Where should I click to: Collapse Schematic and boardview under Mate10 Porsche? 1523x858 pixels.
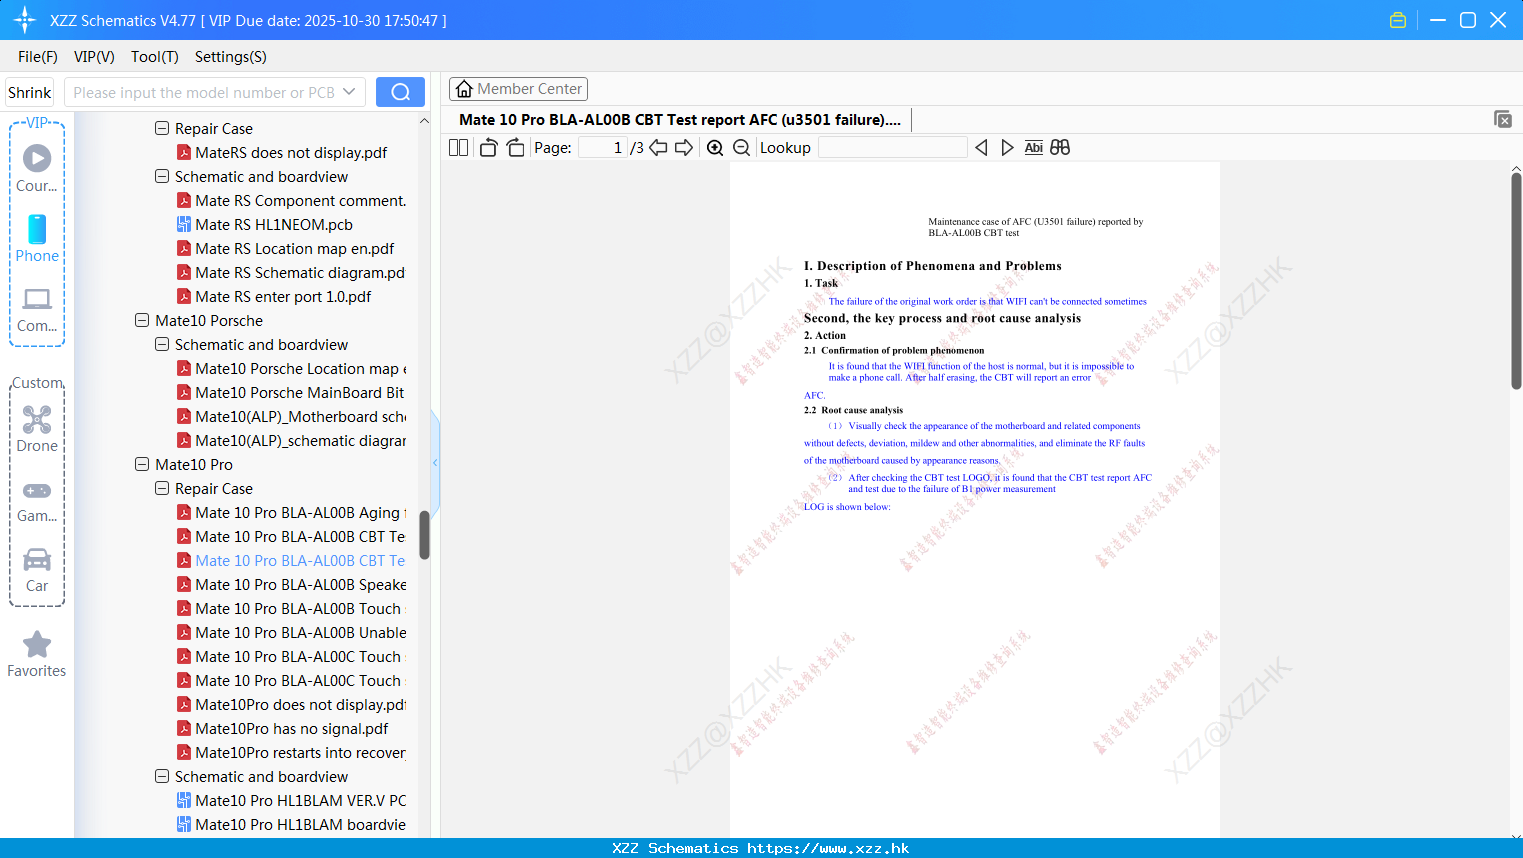point(162,345)
